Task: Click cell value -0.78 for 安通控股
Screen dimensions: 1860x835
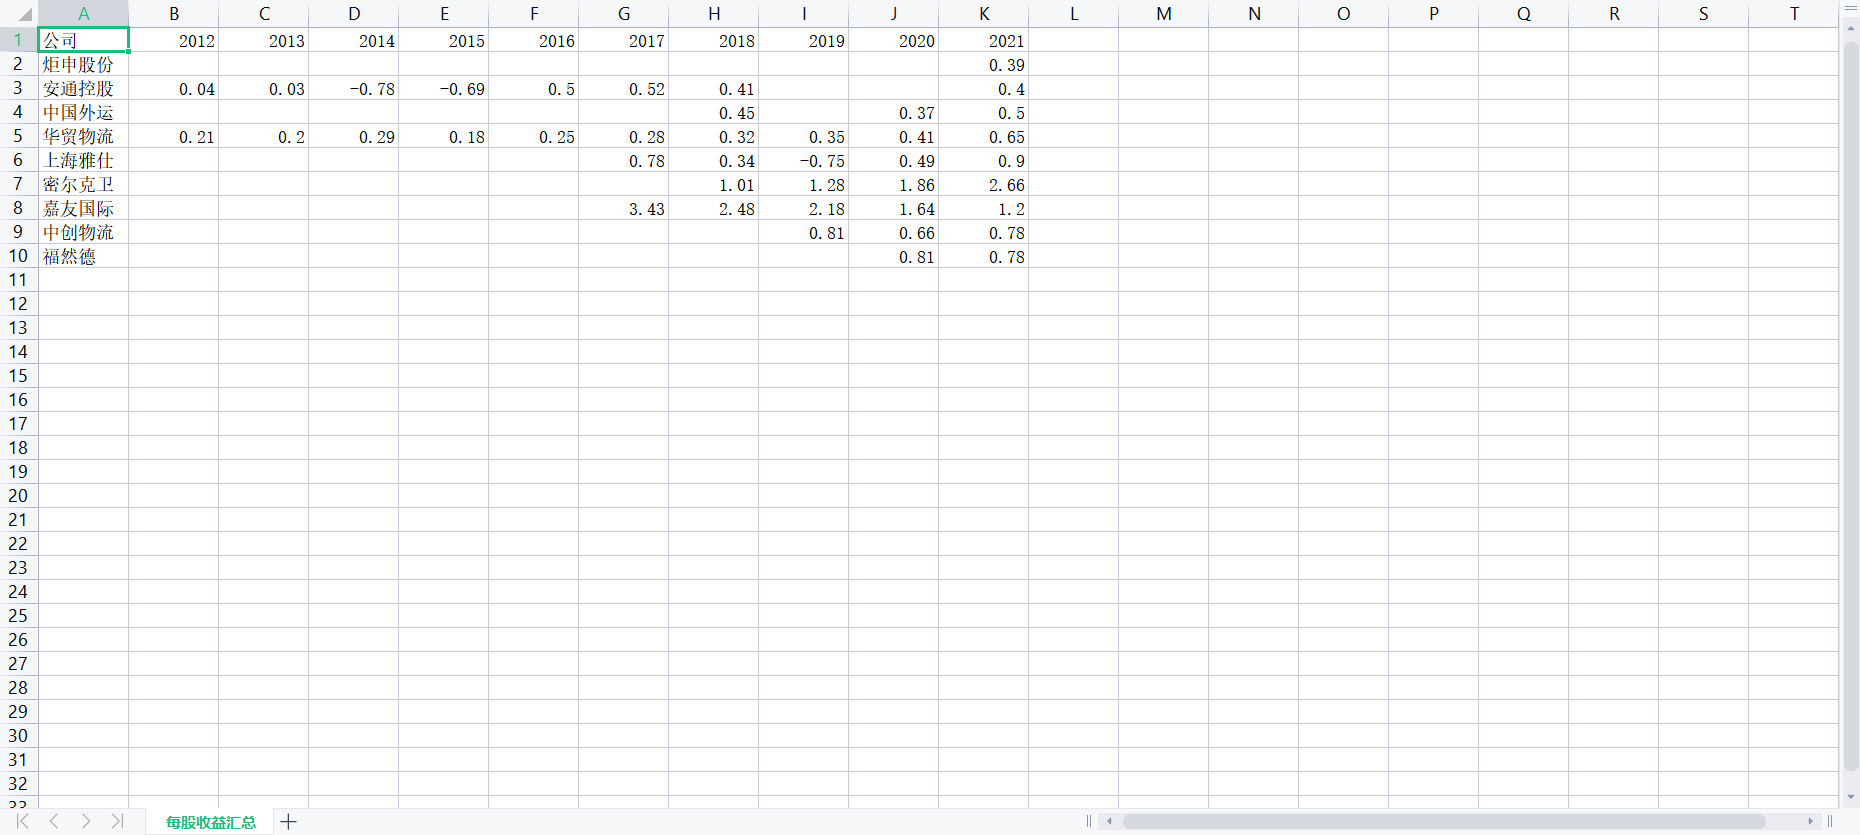Action: [354, 88]
